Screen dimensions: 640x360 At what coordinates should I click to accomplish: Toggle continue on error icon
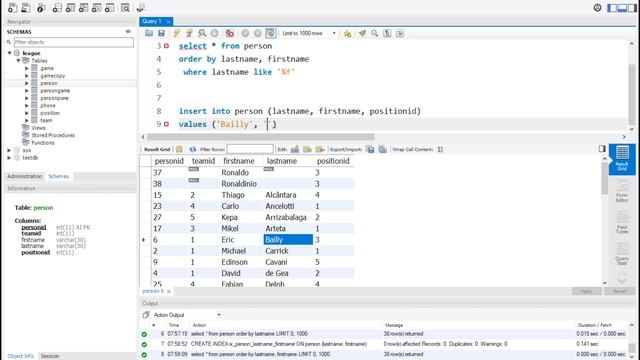(230, 33)
